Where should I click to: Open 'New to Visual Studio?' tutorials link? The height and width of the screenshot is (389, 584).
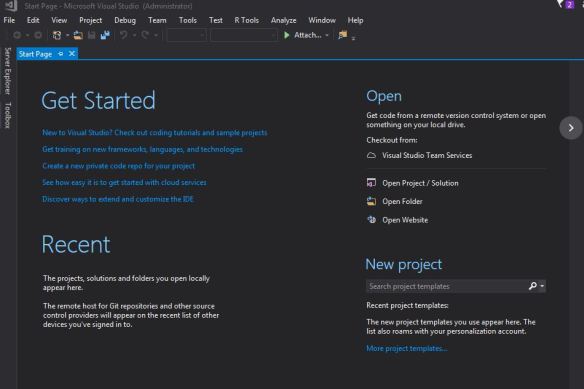(155, 132)
